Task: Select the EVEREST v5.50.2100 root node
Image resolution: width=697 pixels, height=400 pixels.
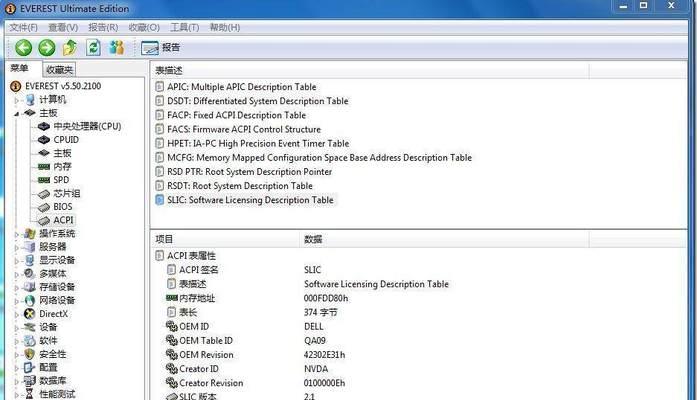Action: point(63,86)
